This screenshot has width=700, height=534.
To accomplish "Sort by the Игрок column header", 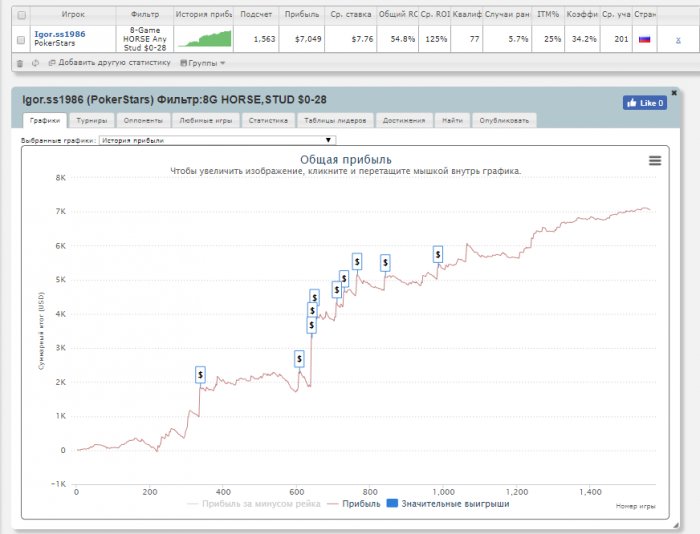I will [x=73, y=14].
